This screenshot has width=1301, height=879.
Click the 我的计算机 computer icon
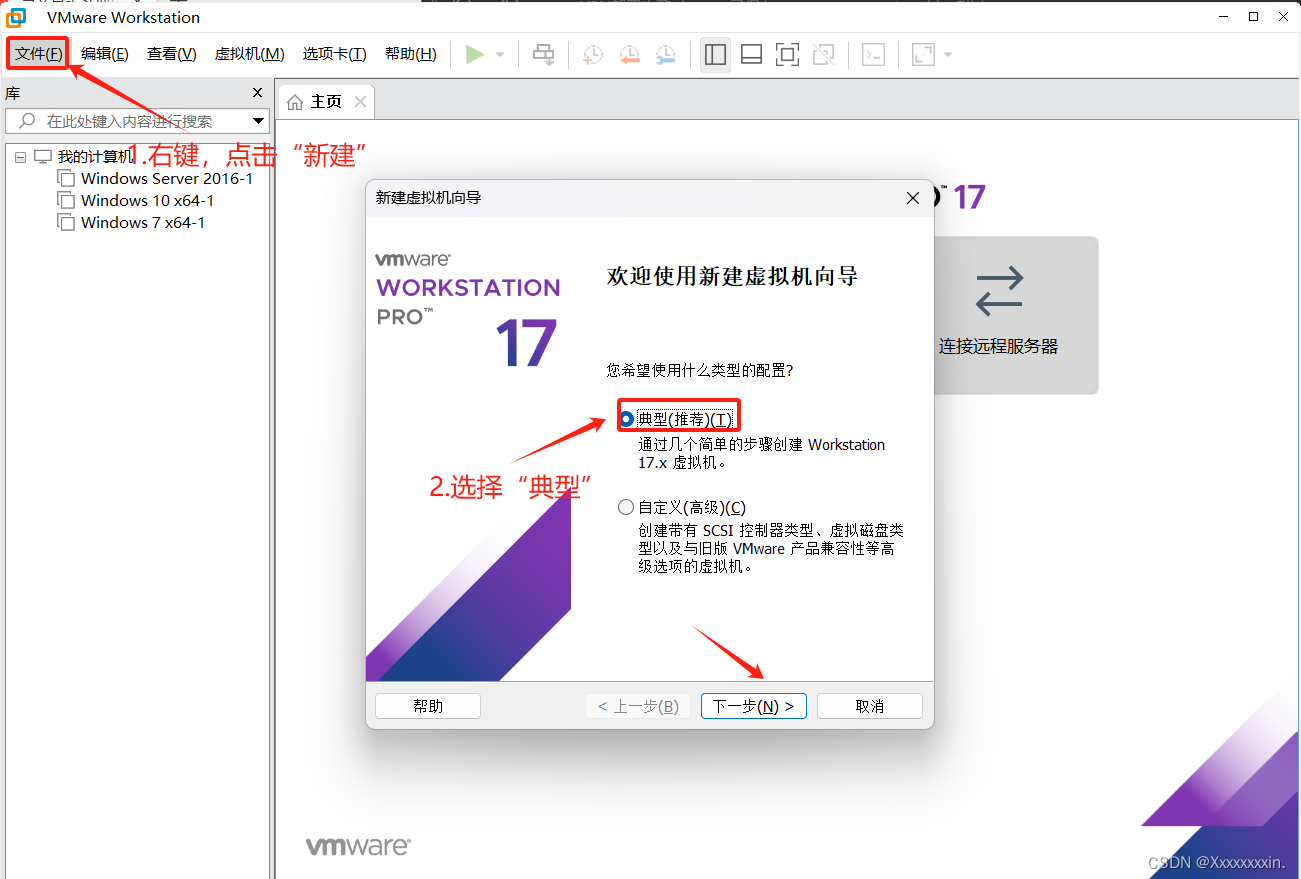(x=42, y=157)
